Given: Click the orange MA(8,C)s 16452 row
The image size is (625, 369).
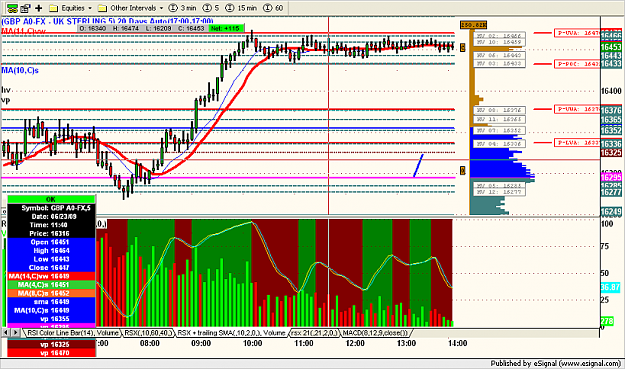Looking at the screenshot, I should 51,293.
